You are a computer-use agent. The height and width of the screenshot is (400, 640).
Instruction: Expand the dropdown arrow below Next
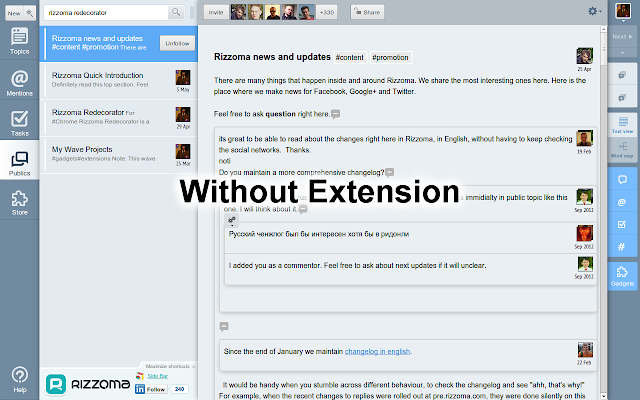(x=622, y=52)
